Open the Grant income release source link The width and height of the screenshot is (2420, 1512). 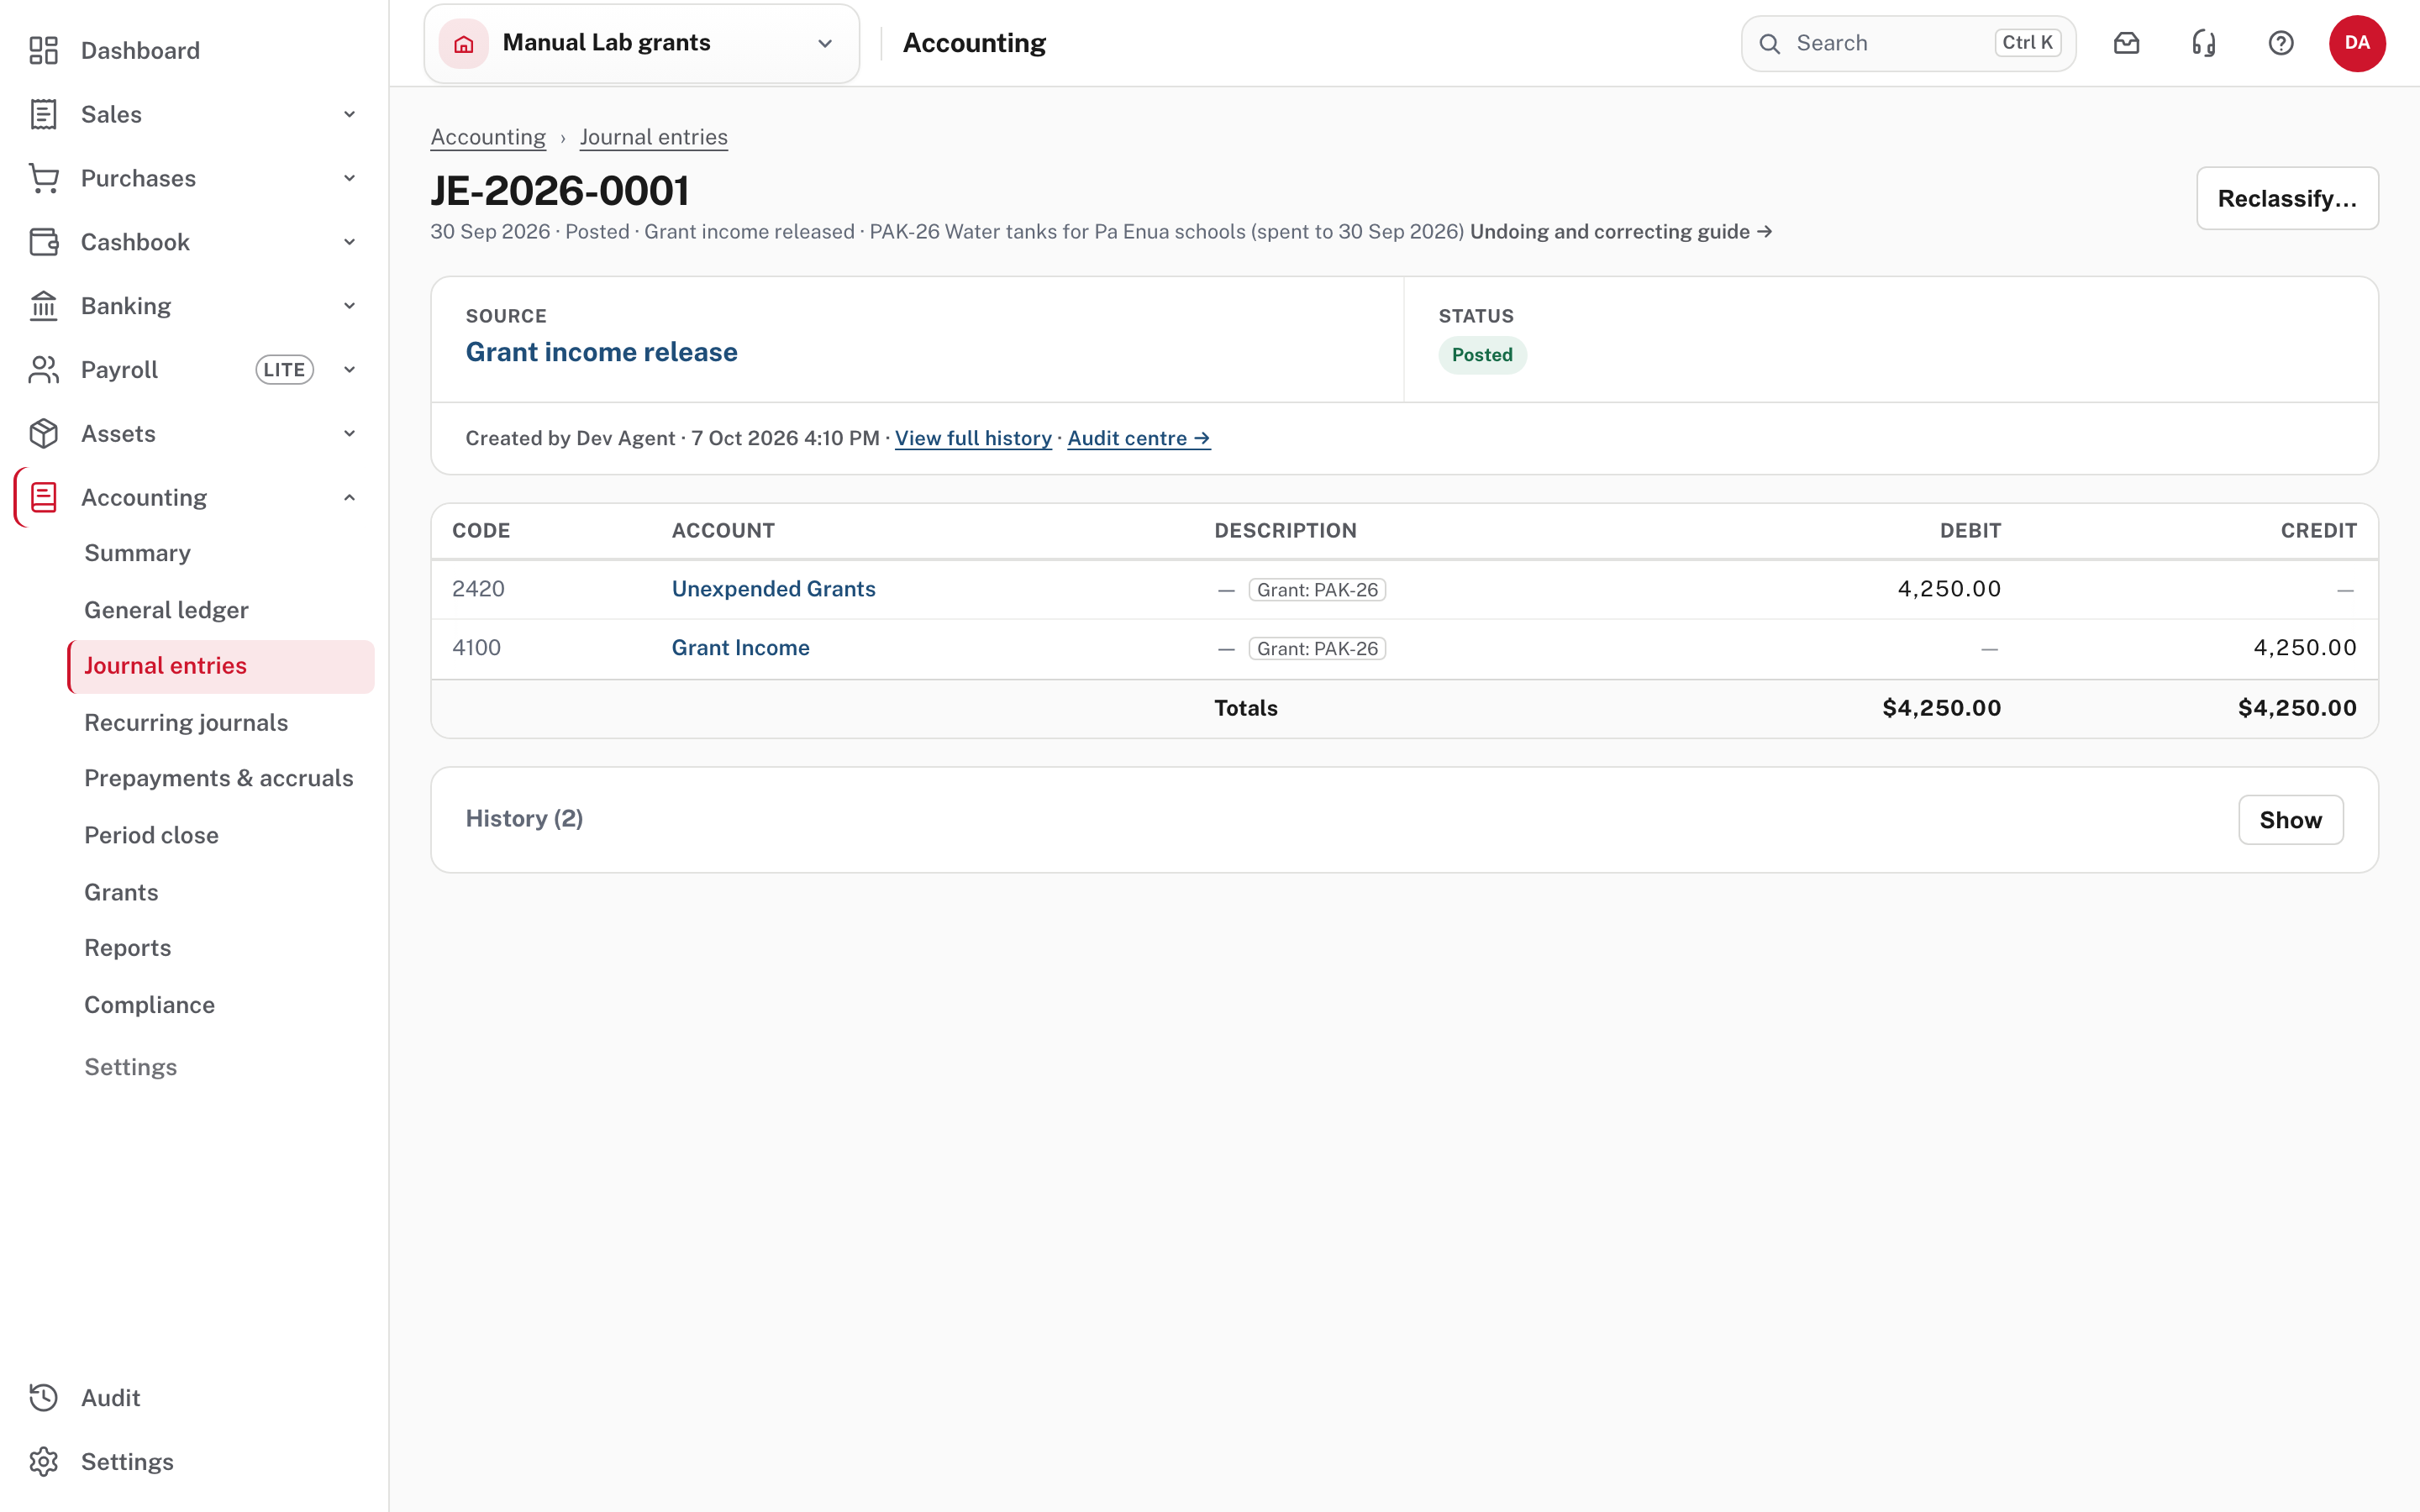[602, 352]
